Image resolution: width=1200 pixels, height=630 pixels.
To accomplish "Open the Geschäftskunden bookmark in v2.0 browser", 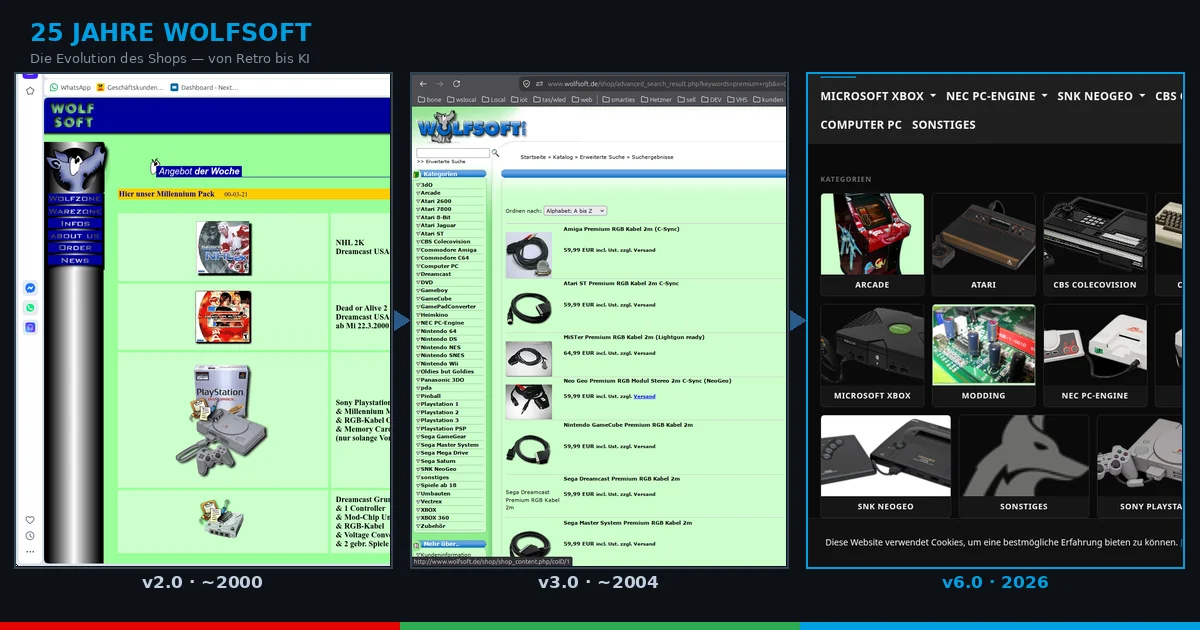I will (x=129, y=88).
